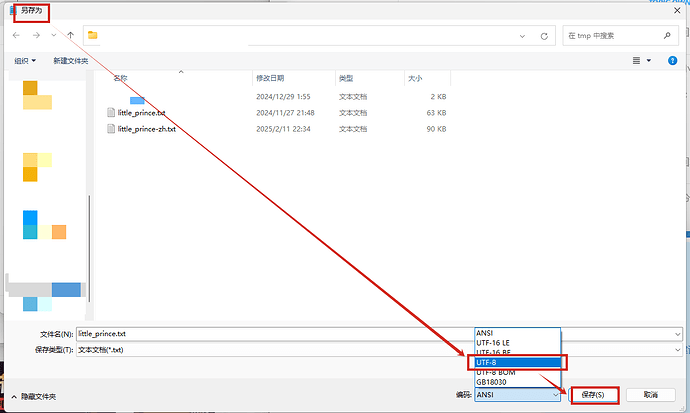Click the 90 KB size cell

(436, 129)
